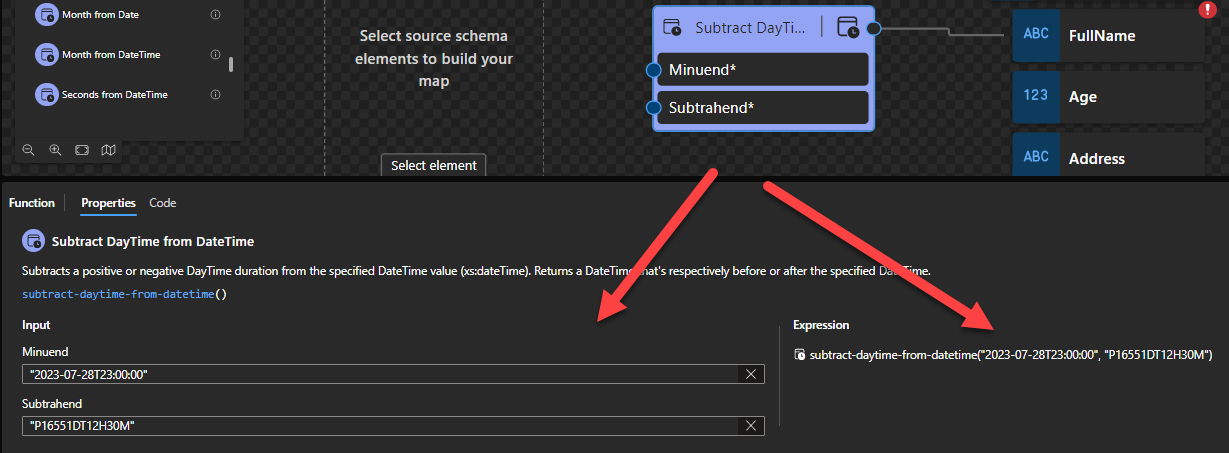Click inside the Minuend text field

(x=380, y=374)
